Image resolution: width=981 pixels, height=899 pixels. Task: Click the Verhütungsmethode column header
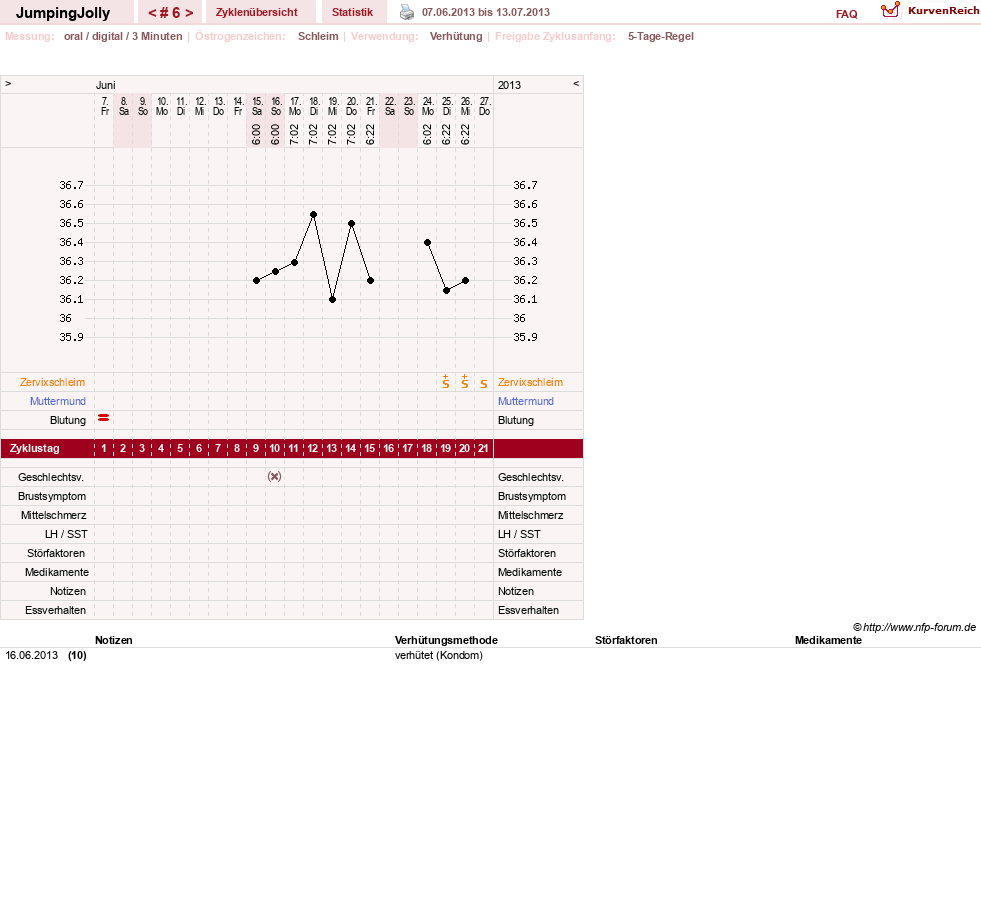[x=446, y=640]
